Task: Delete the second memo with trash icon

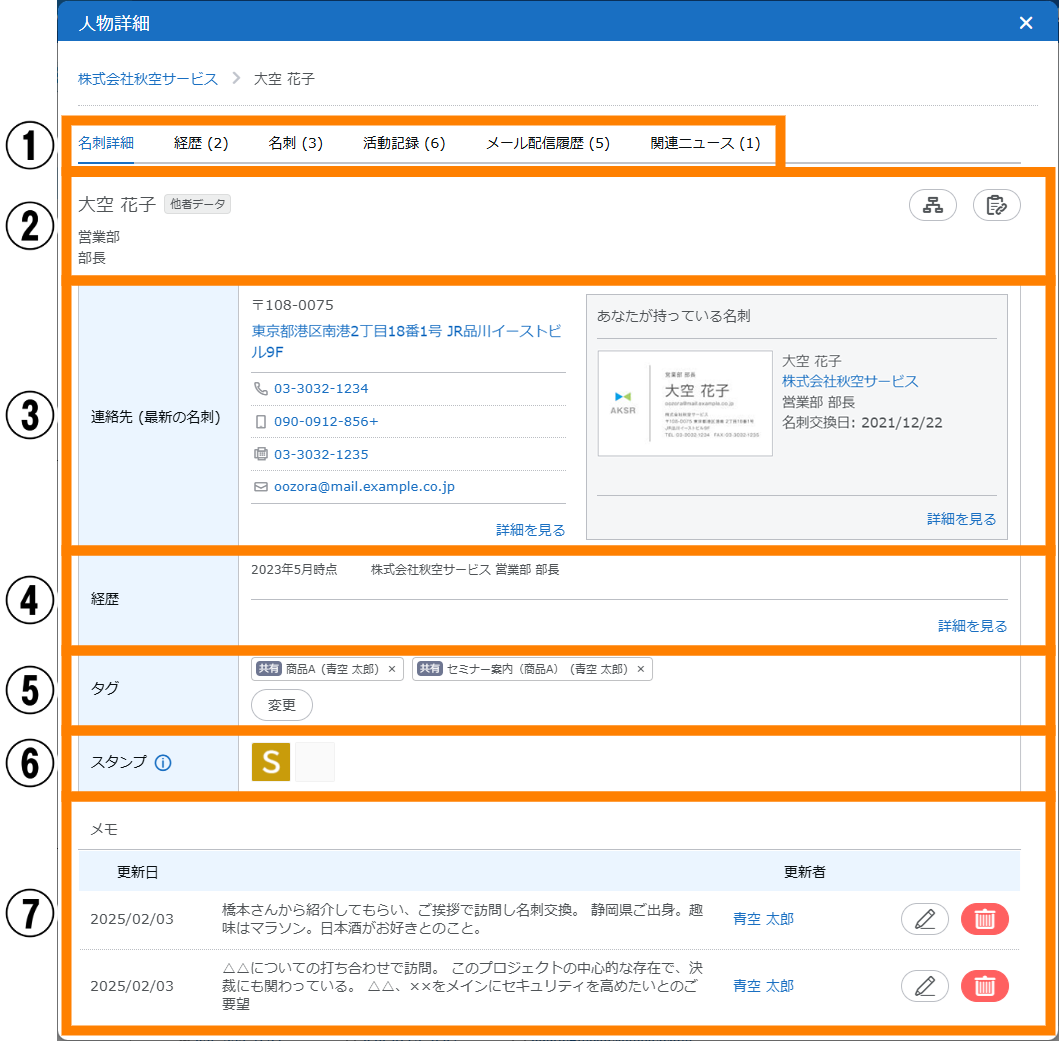Action: coord(984,986)
